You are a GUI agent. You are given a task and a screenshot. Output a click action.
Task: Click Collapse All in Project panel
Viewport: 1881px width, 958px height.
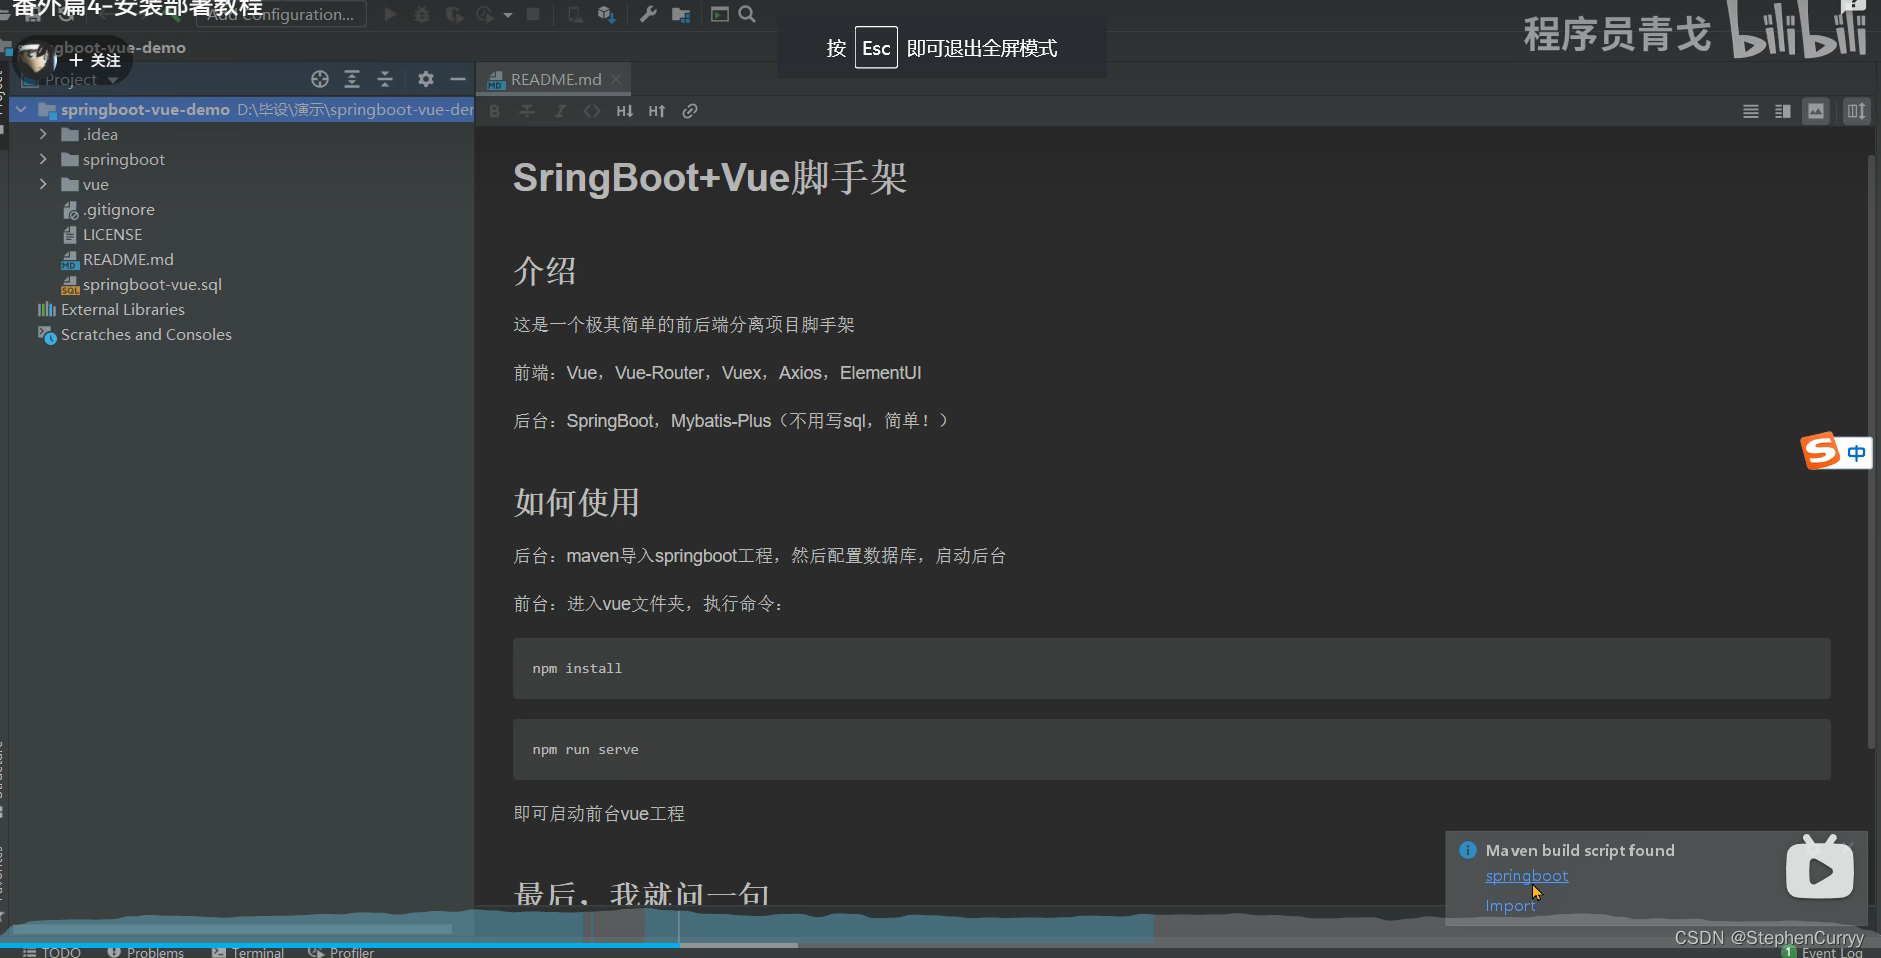pyautogui.click(x=385, y=79)
